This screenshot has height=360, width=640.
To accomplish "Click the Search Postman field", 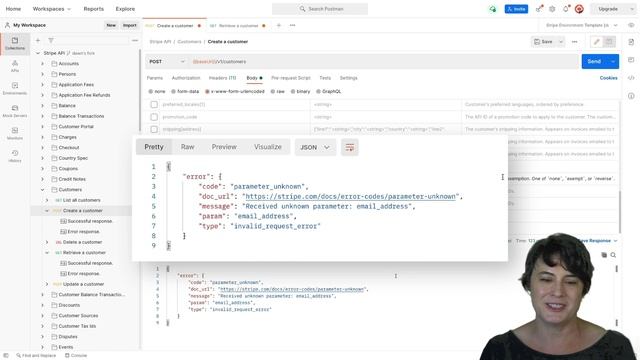I will point(320,9).
